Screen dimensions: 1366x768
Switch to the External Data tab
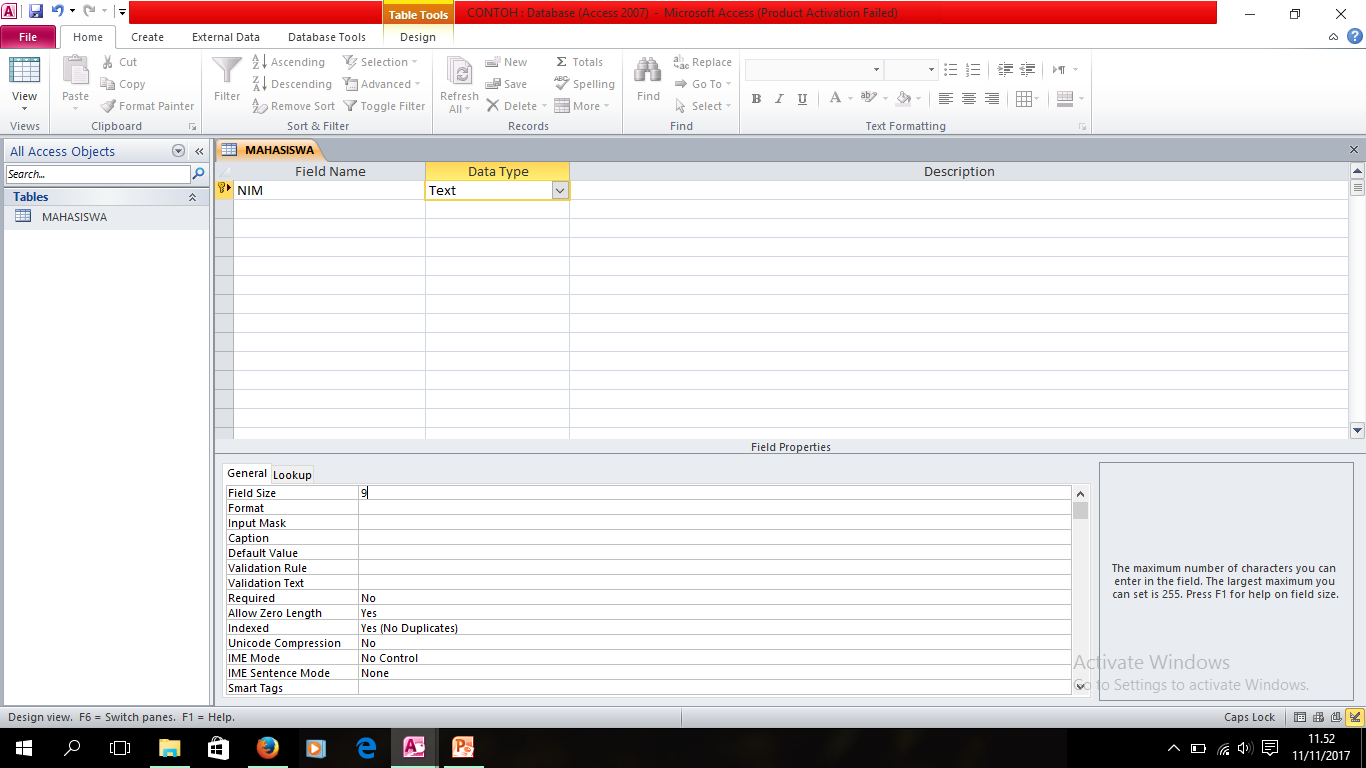[226, 37]
